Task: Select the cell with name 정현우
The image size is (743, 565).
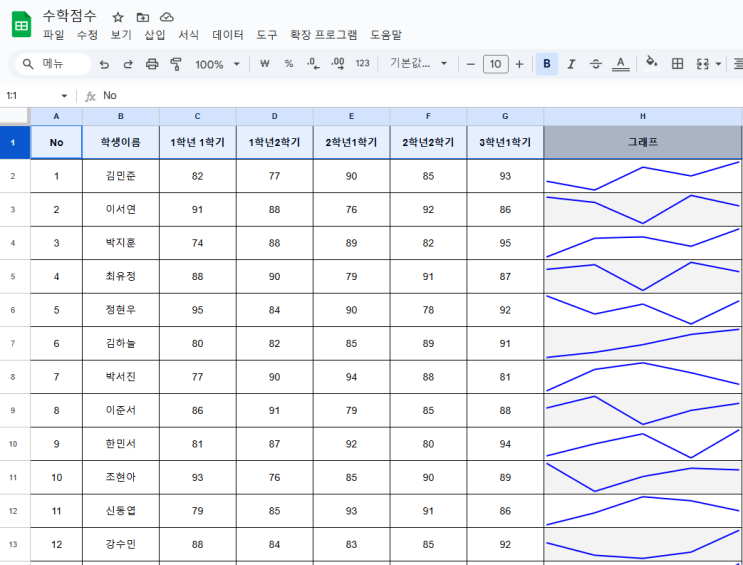Action: pos(121,310)
